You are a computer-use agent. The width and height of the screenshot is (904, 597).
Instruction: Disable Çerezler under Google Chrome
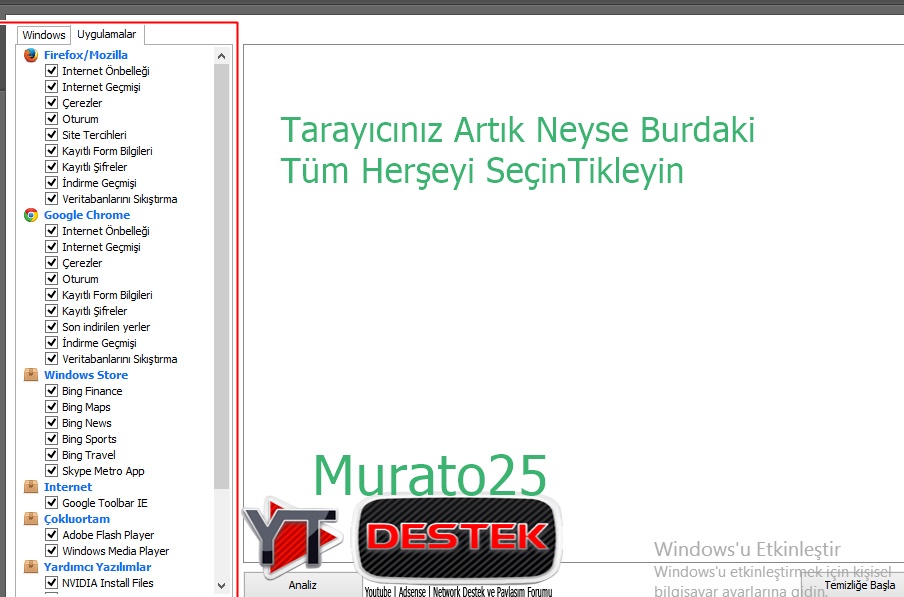coord(51,263)
